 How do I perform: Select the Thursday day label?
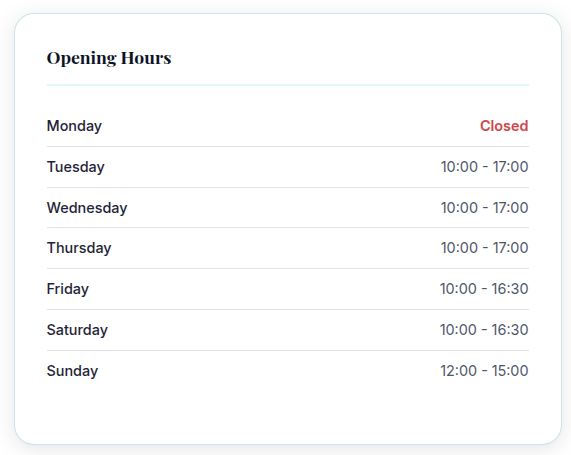click(x=79, y=248)
